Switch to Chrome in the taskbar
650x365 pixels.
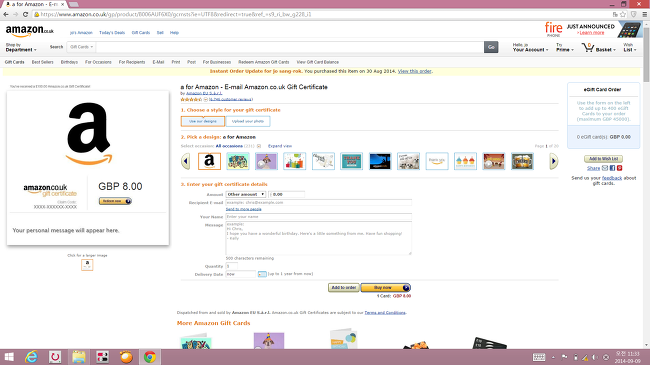(x=150, y=357)
